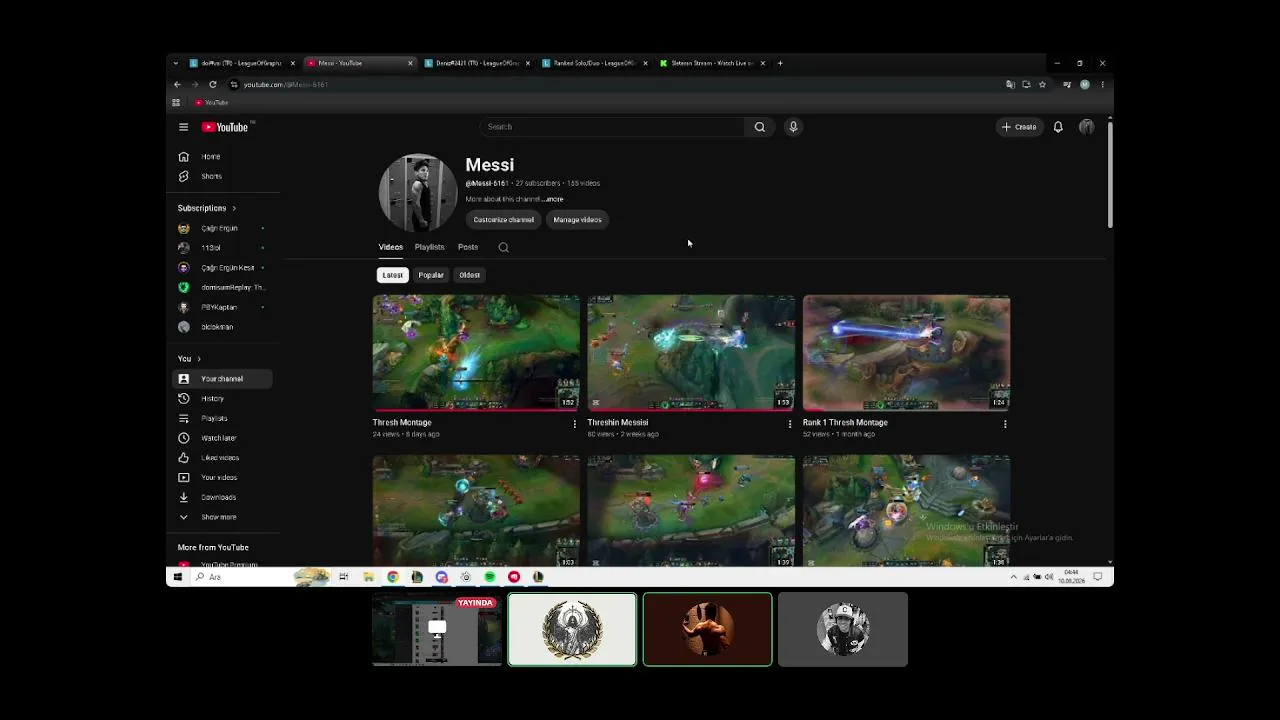The width and height of the screenshot is (1280, 720).
Task: Open the Messi channel profile picture
Action: [x=418, y=193]
